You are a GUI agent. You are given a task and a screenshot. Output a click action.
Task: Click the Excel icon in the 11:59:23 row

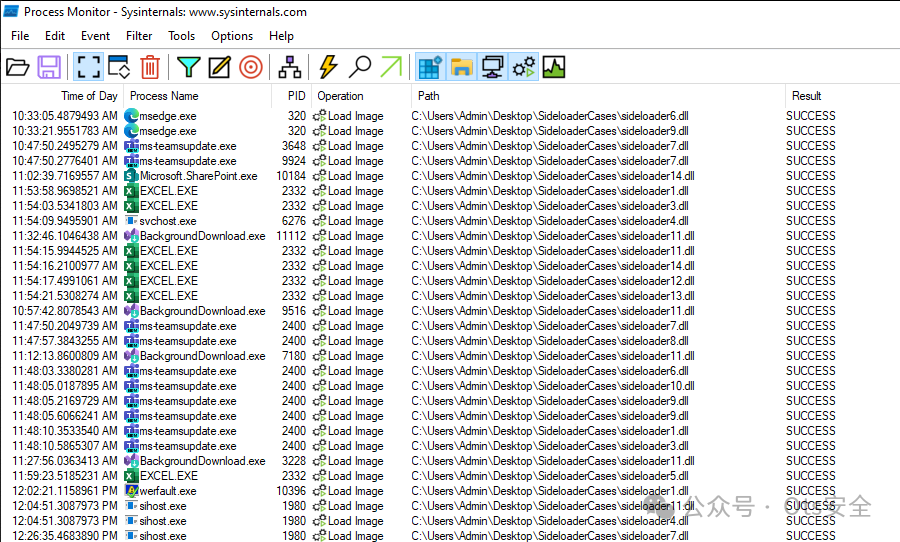click(131, 476)
